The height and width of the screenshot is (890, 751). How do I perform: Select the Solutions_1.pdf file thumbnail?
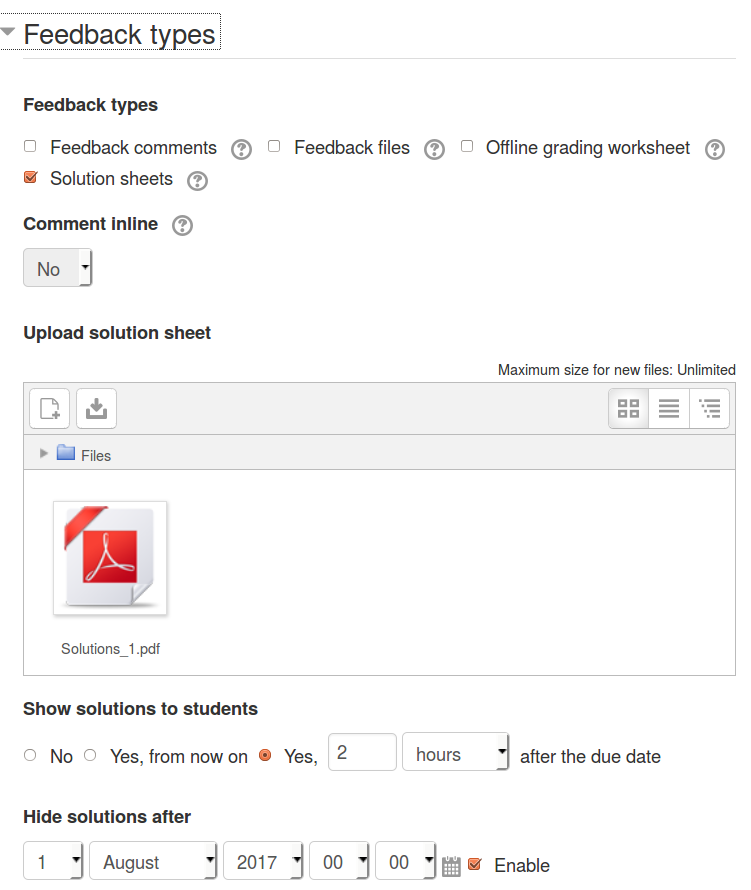click(110, 558)
